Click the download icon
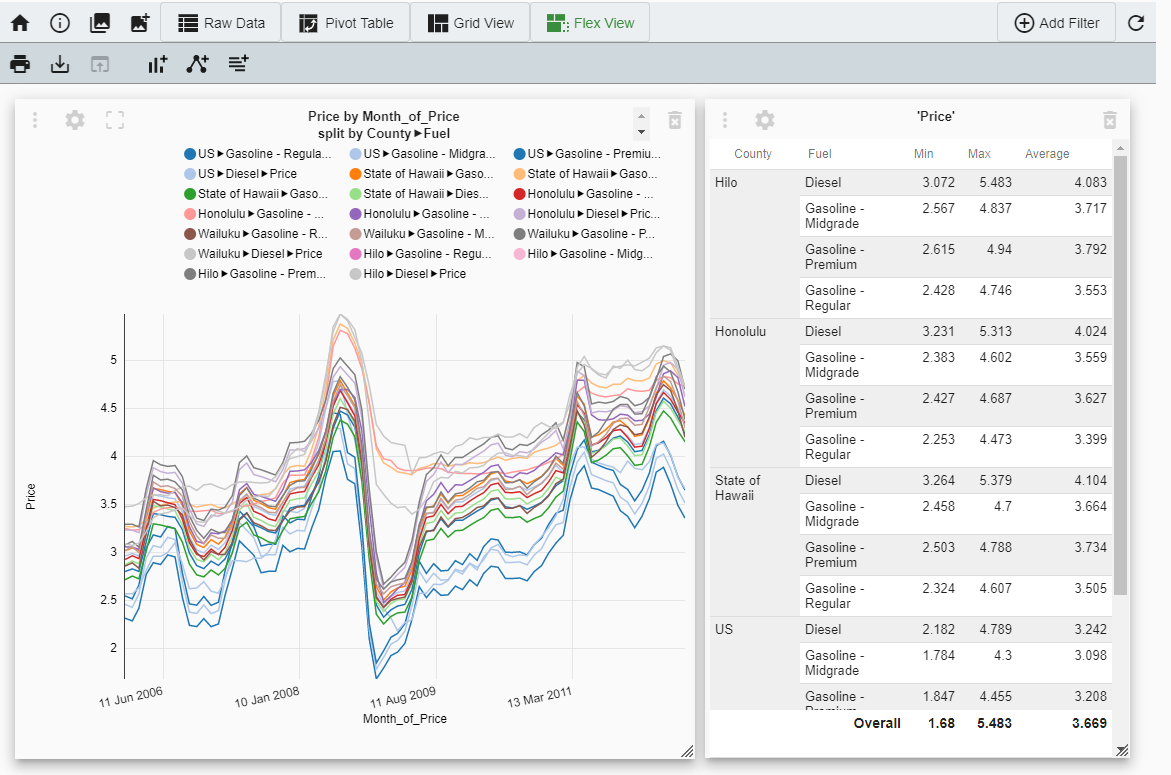Viewport: 1171px width, 775px height. pyautogui.click(x=60, y=64)
